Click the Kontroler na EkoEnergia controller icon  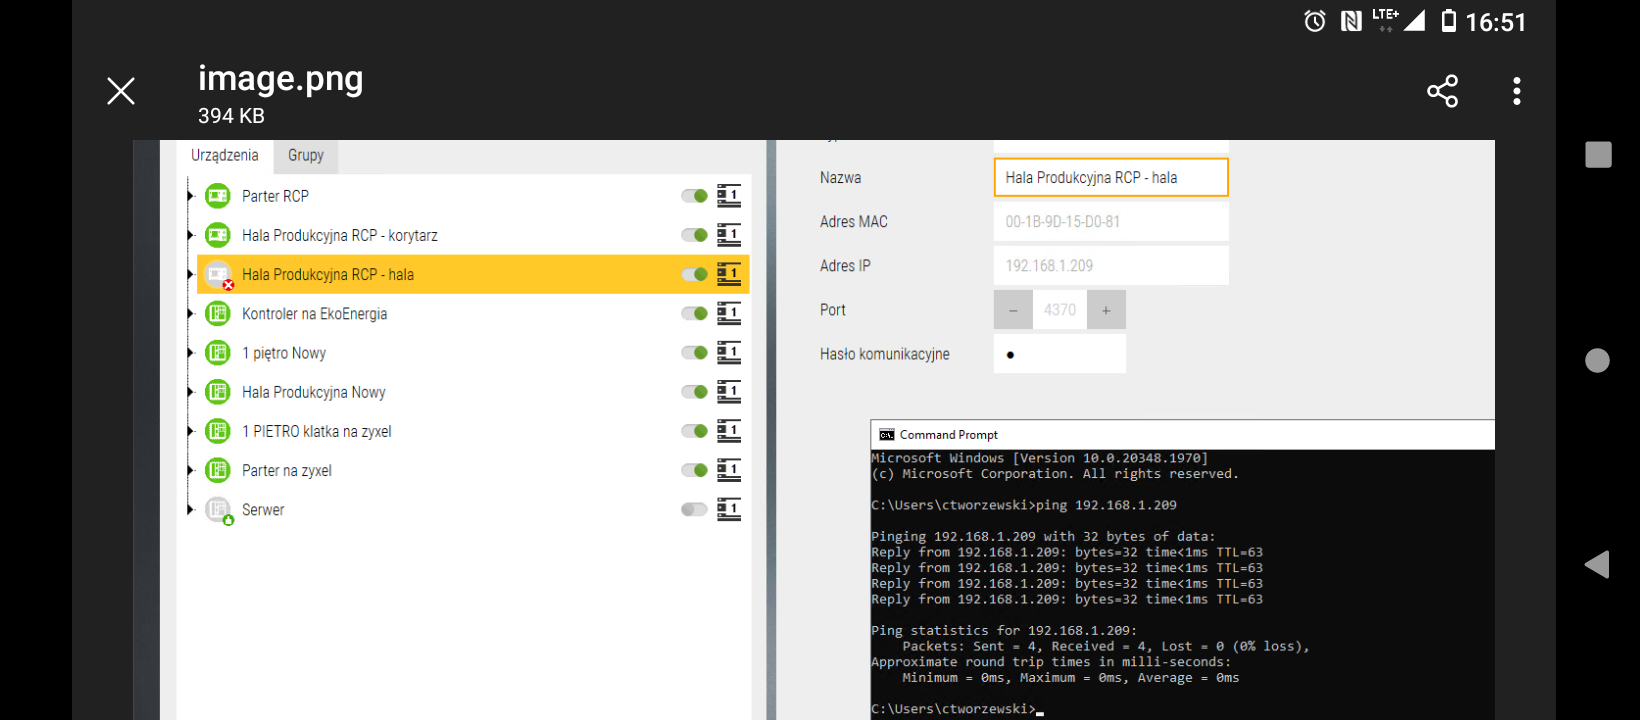(x=218, y=313)
